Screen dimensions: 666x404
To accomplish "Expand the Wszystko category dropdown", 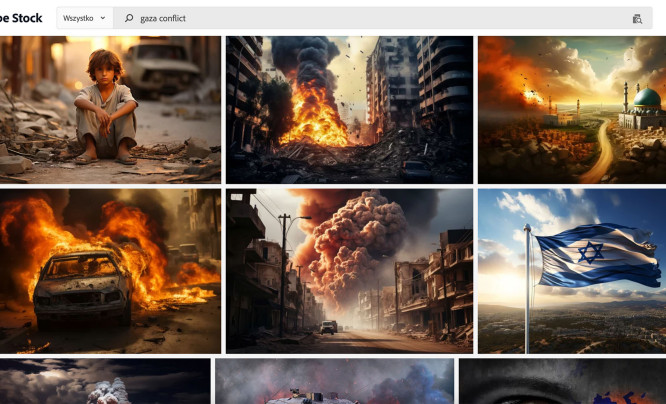I will click(x=85, y=18).
